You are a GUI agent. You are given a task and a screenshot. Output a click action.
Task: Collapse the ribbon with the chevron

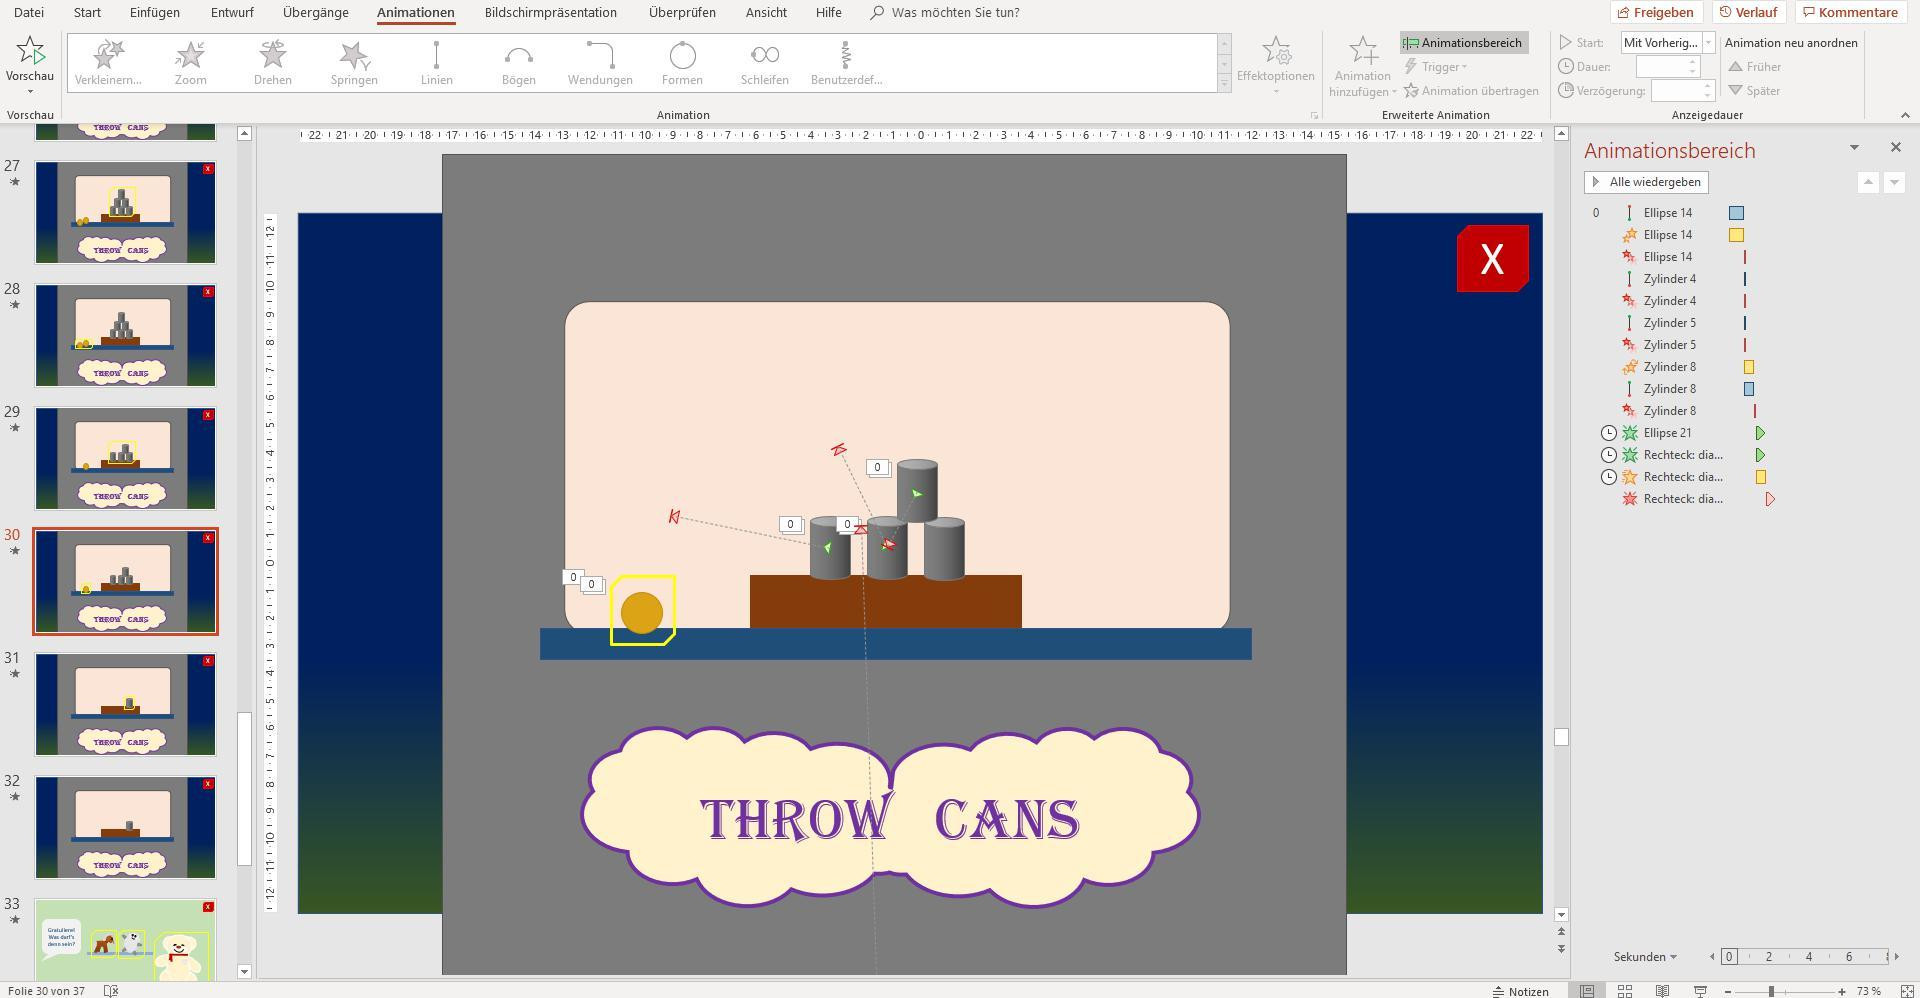(x=1904, y=115)
